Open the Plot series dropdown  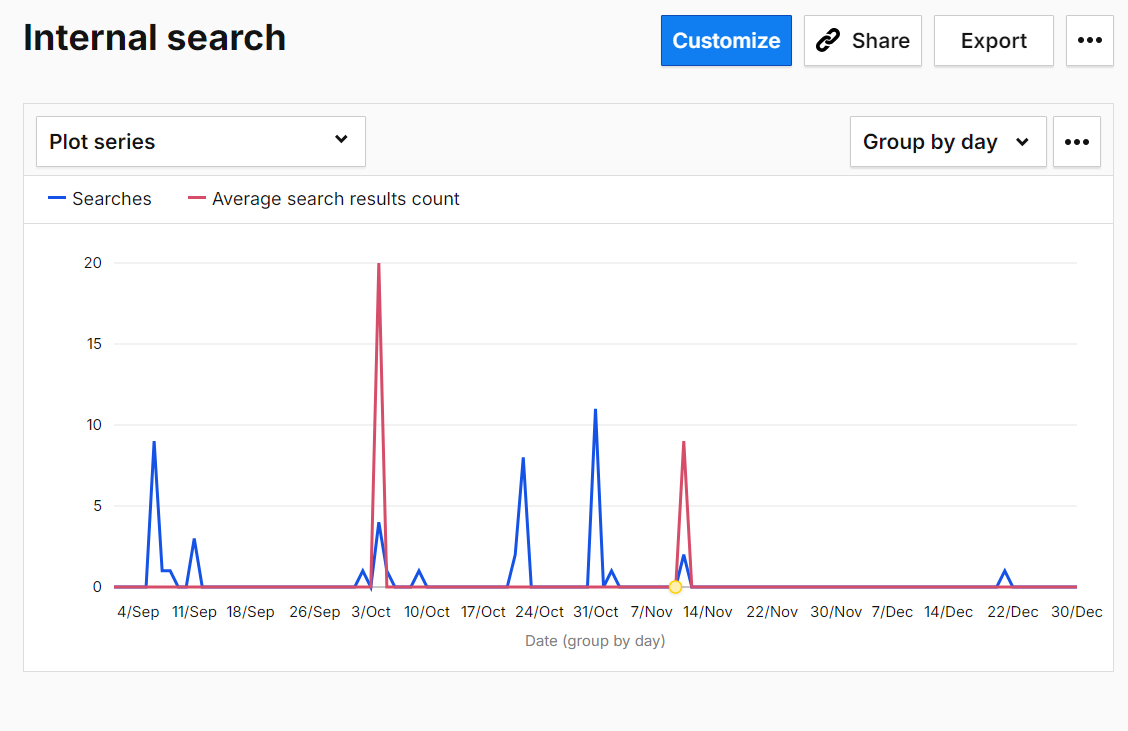[200, 141]
